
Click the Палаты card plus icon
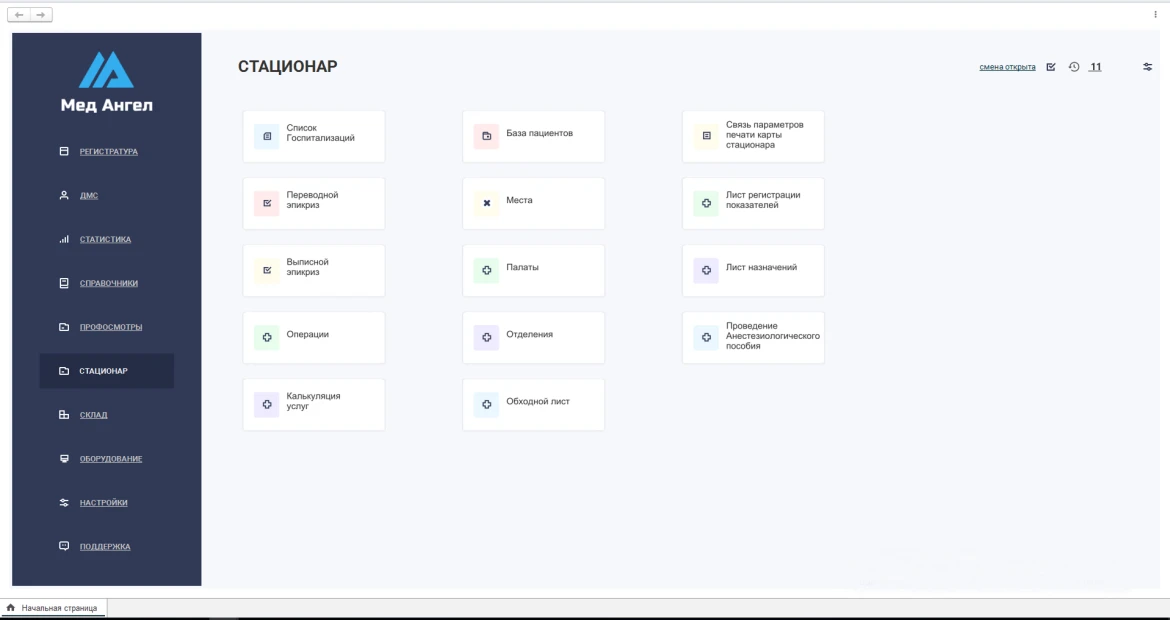(487, 271)
